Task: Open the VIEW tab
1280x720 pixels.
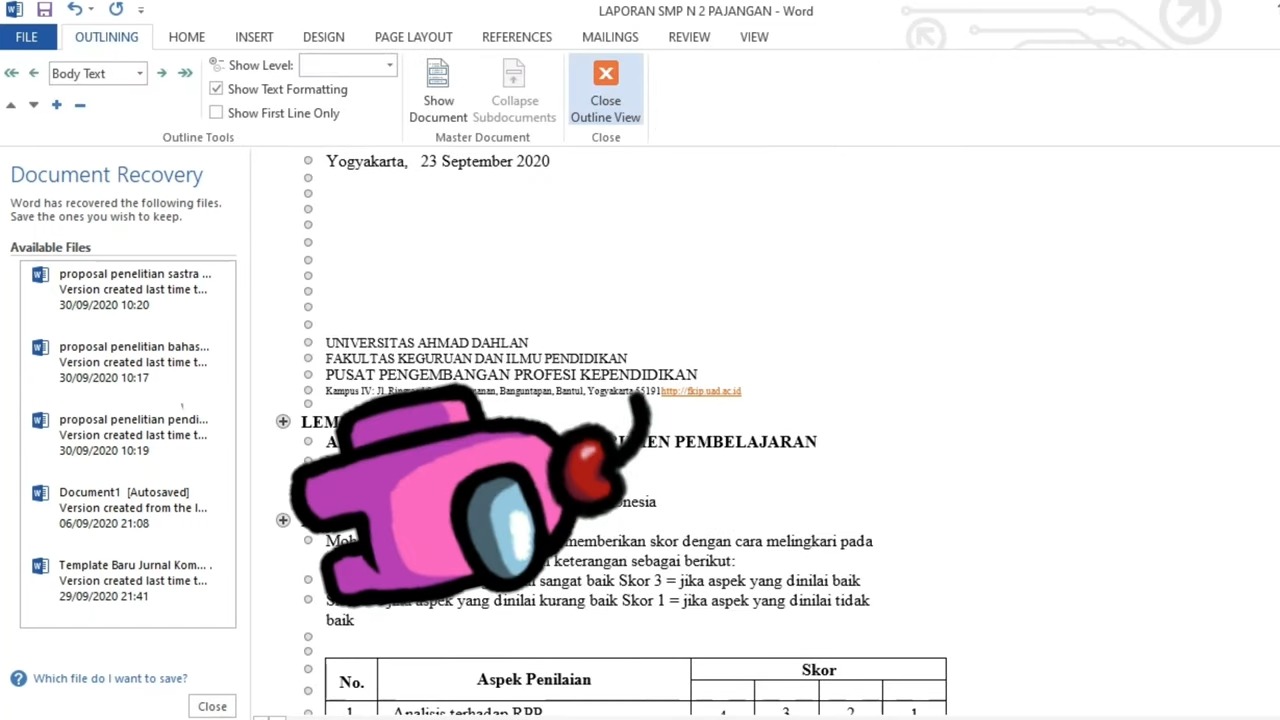Action: click(x=754, y=37)
